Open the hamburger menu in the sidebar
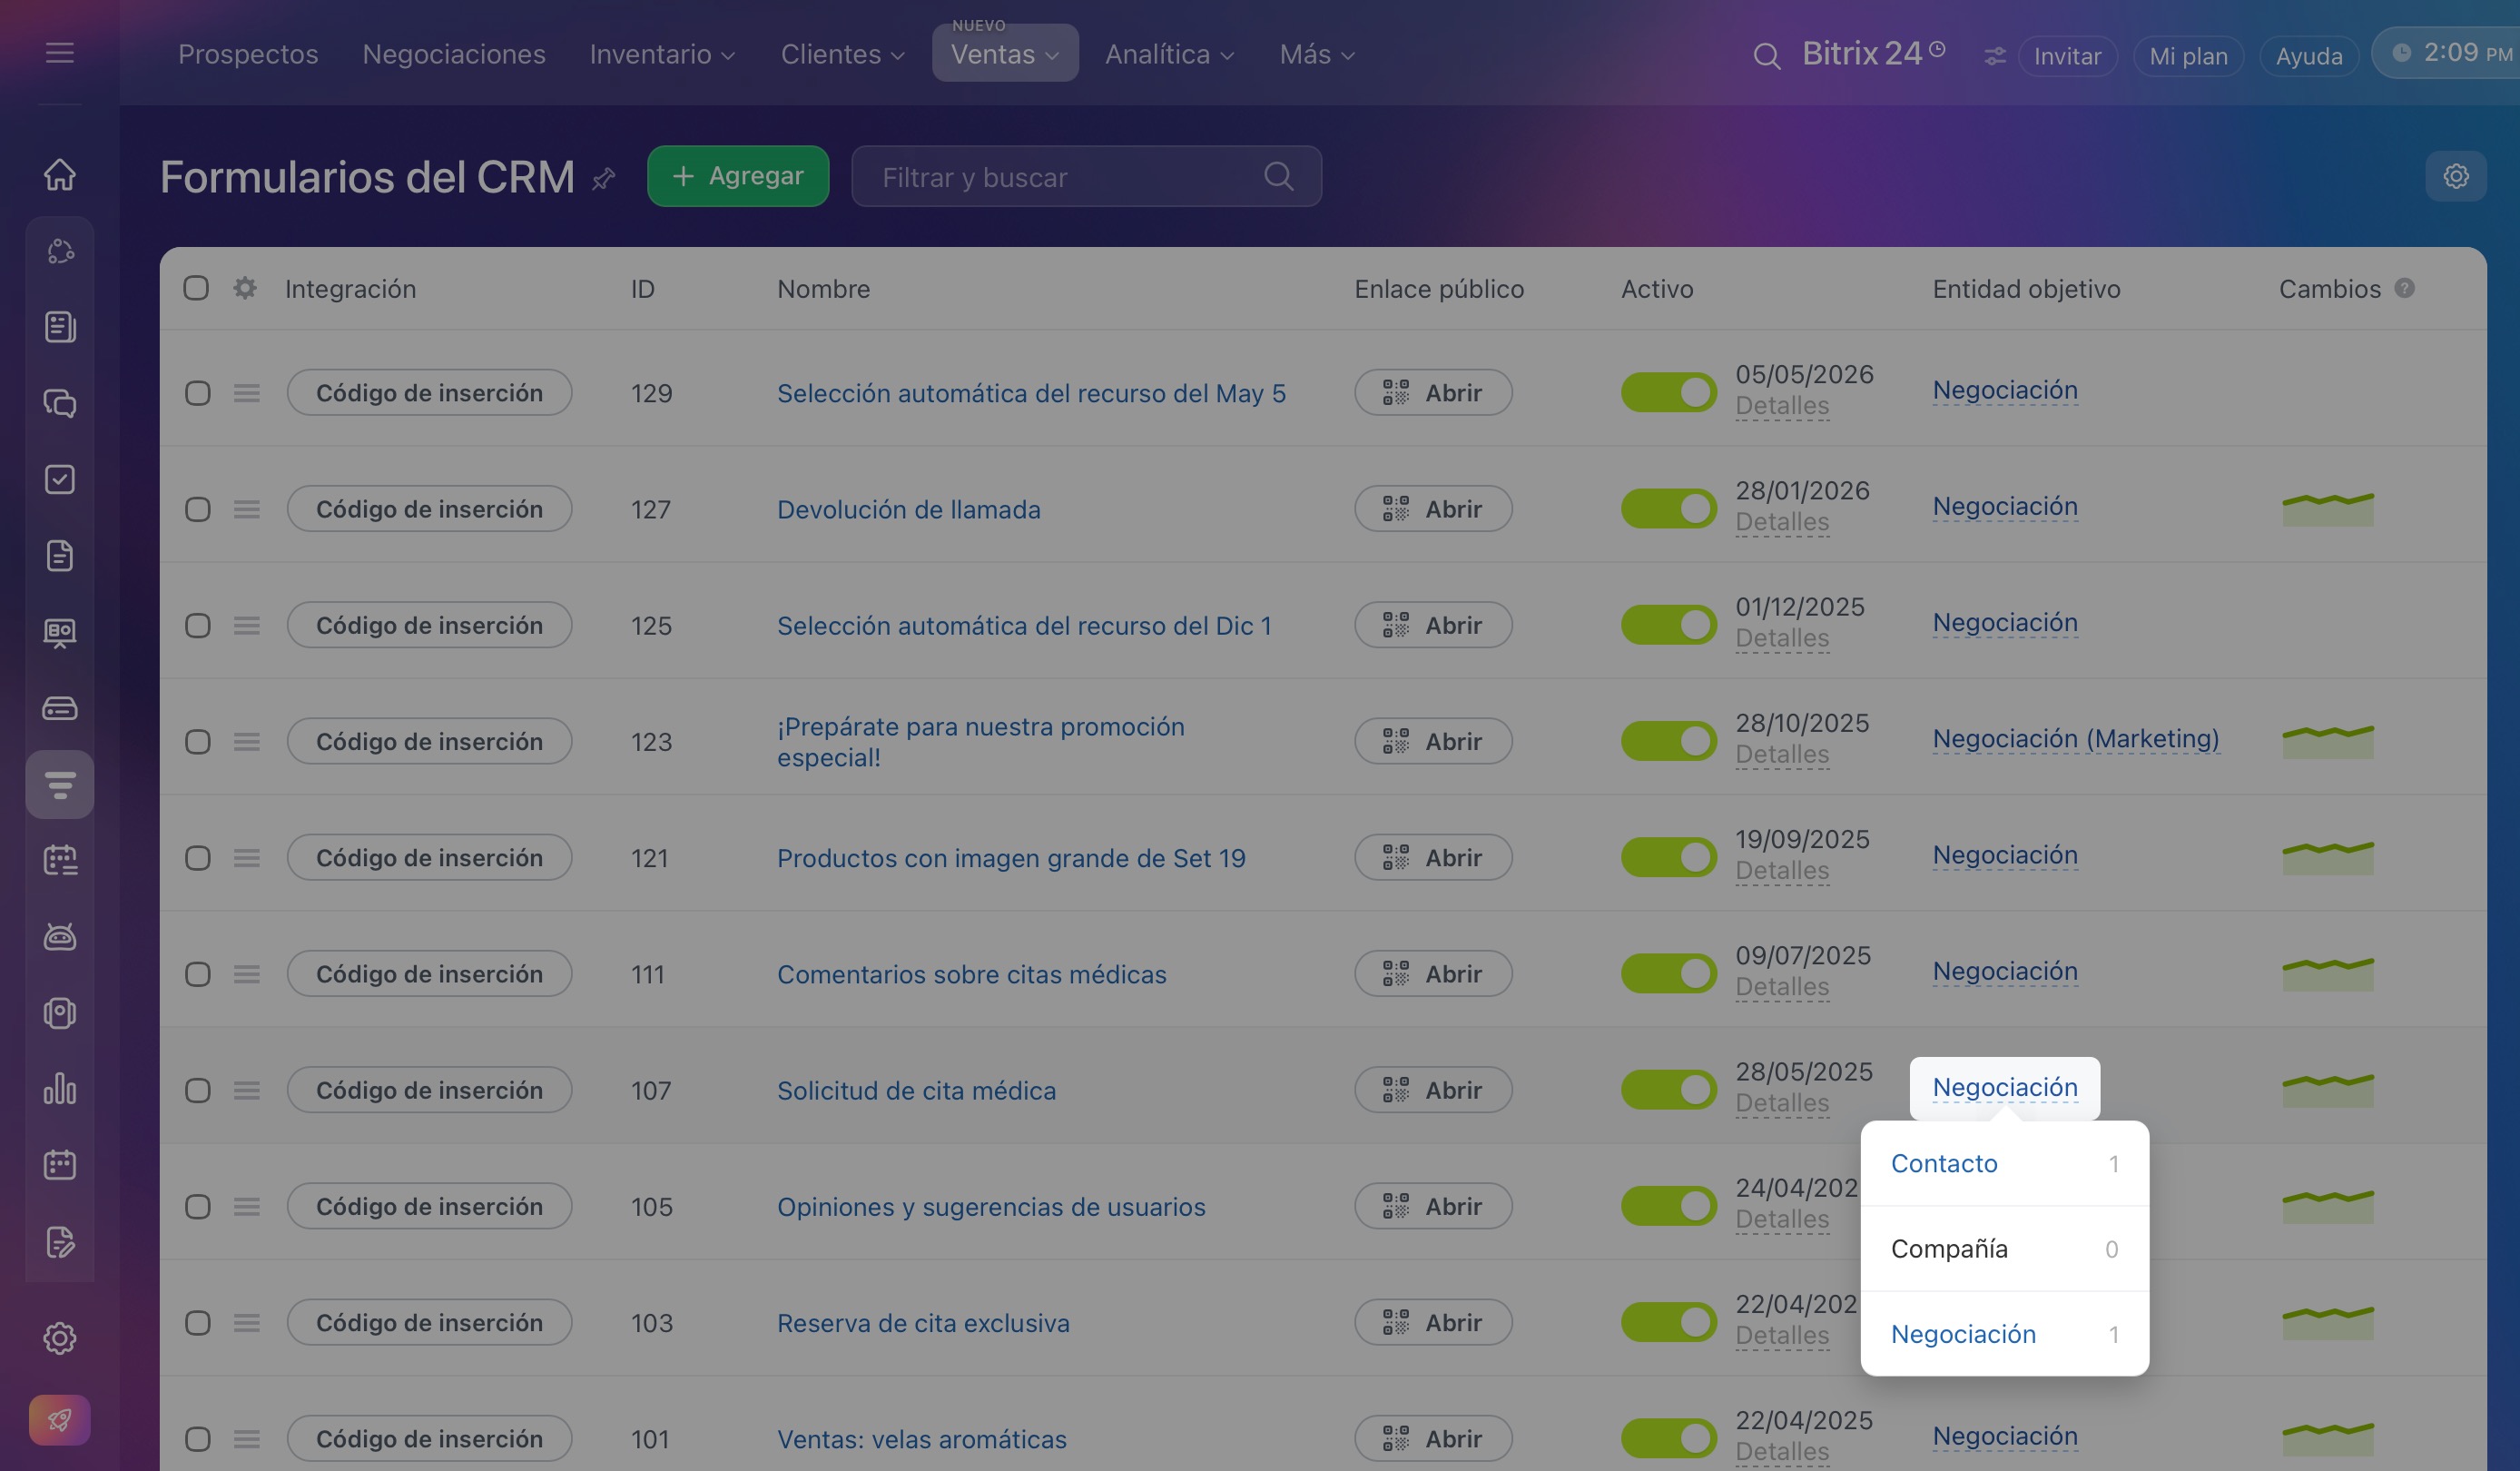 click(x=60, y=52)
